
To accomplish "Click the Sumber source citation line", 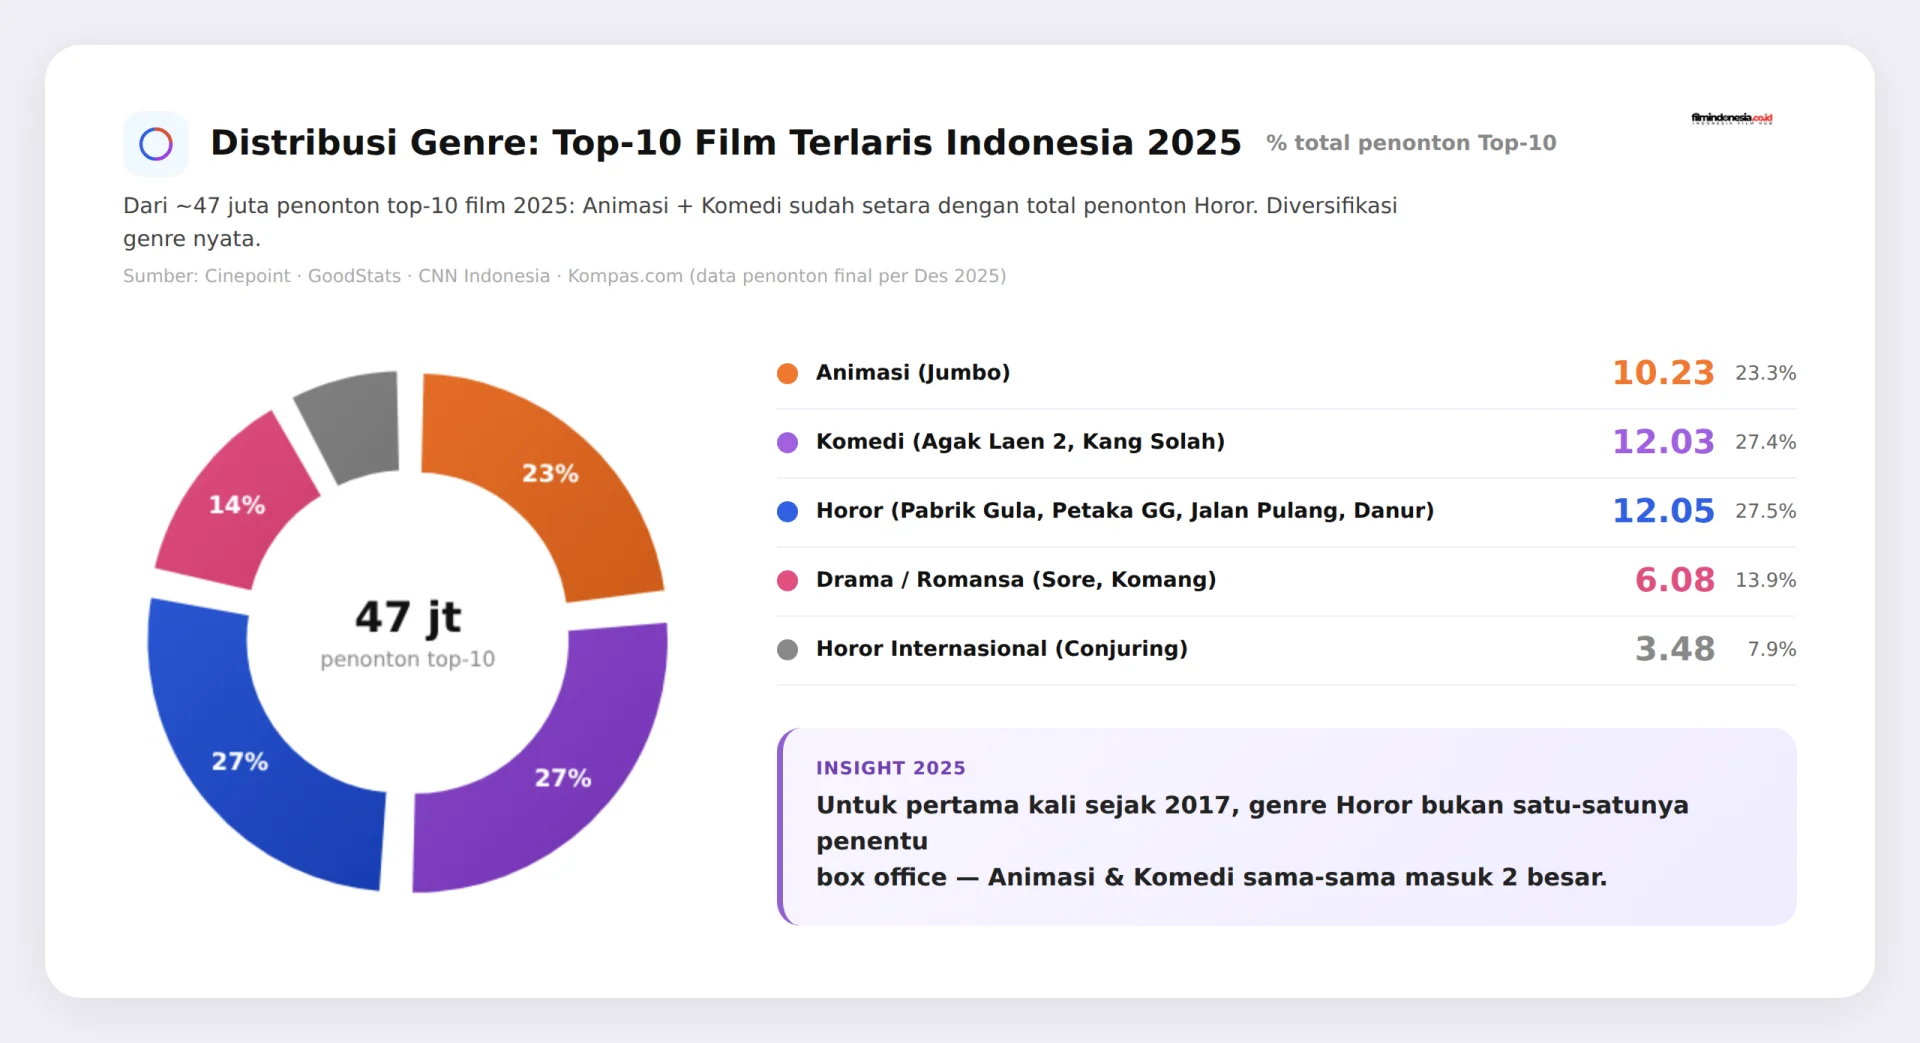I will tap(564, 276).
